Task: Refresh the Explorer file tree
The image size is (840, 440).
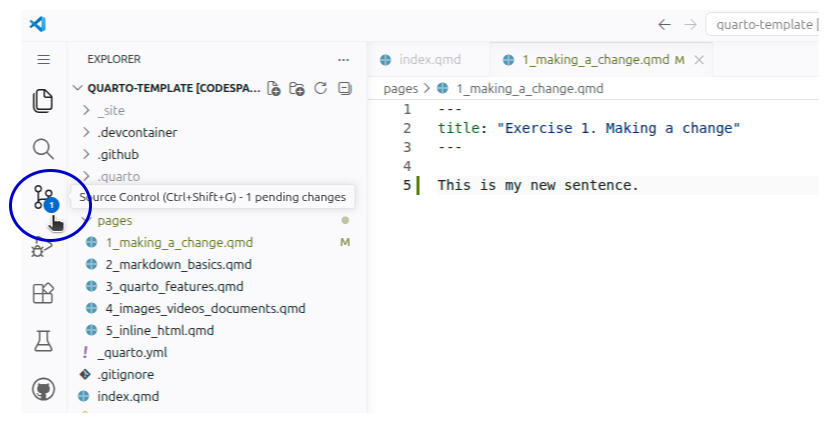Action: click(x=320, y=88)
